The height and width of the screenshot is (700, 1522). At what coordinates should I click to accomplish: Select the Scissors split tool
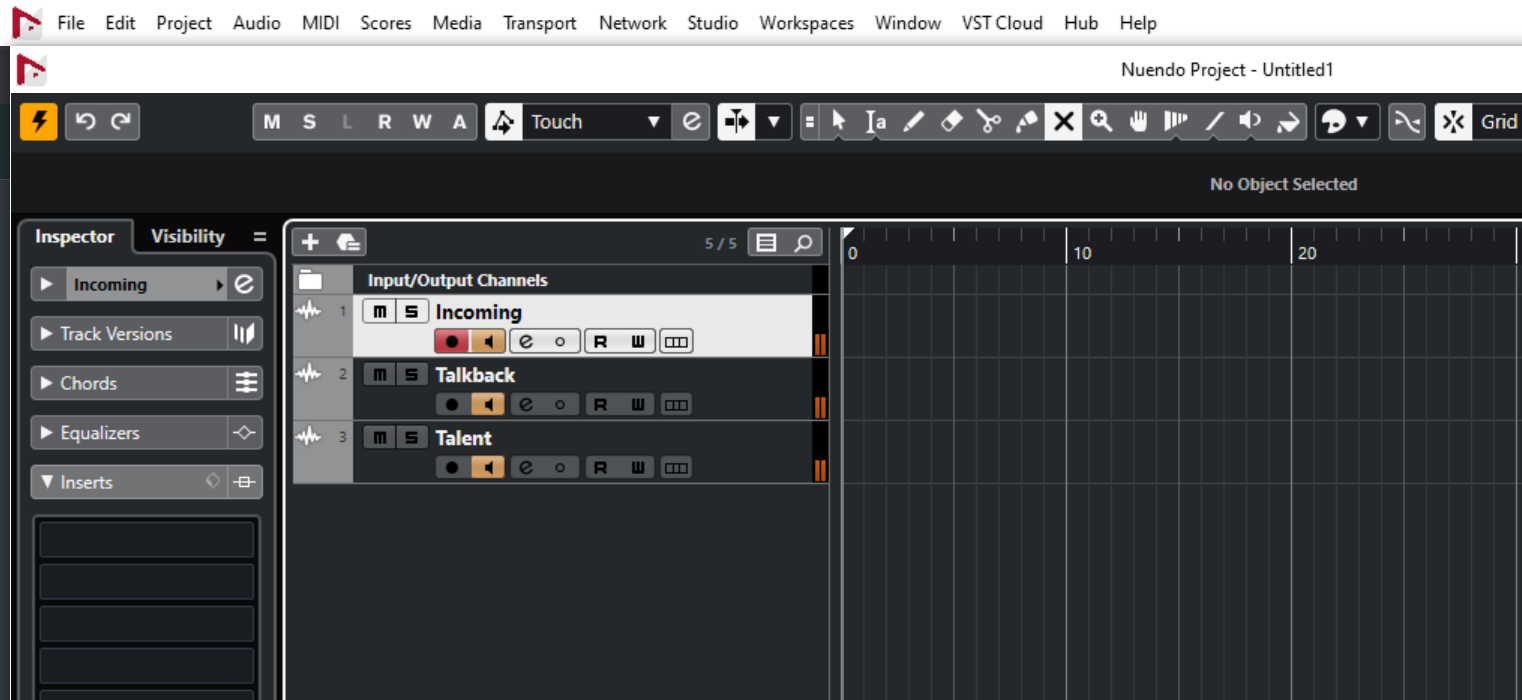[x=989, y=122]
